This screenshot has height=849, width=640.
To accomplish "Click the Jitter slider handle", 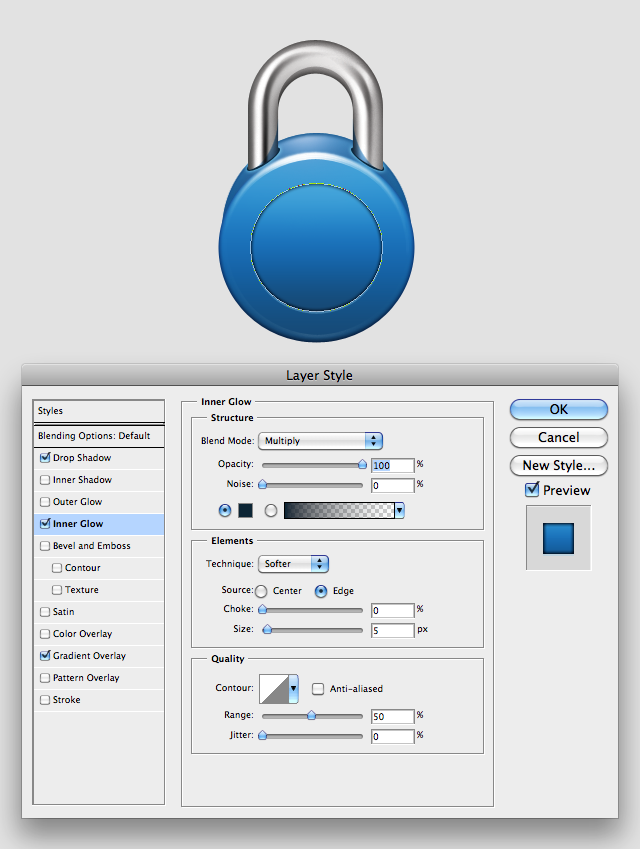I will [x=263, y=735].
